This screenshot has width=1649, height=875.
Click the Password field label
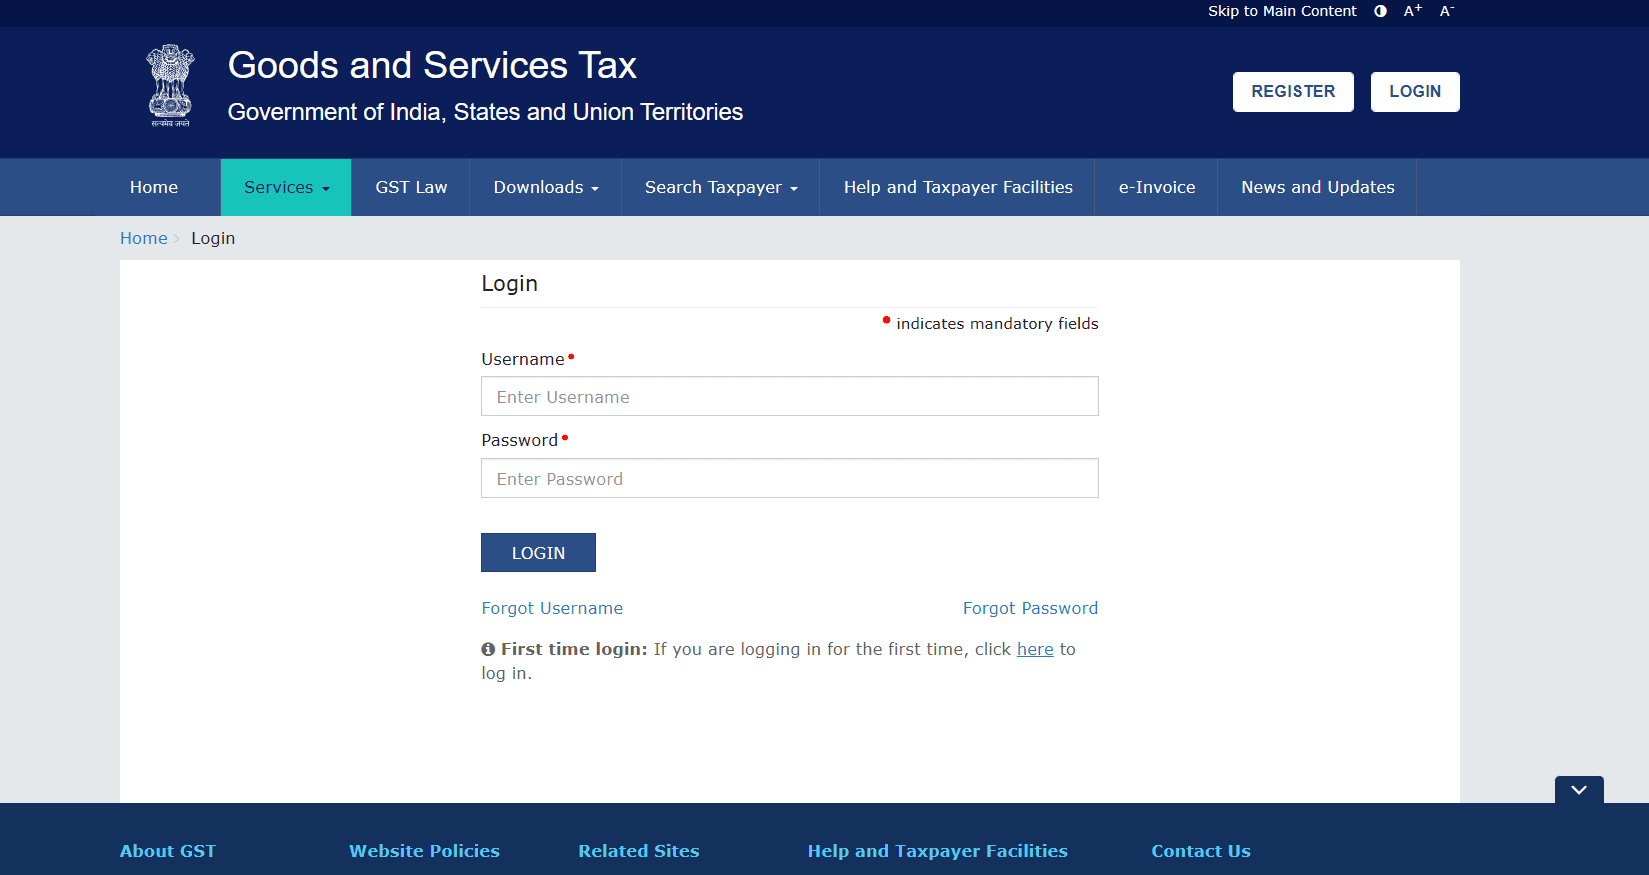point(520,440)
